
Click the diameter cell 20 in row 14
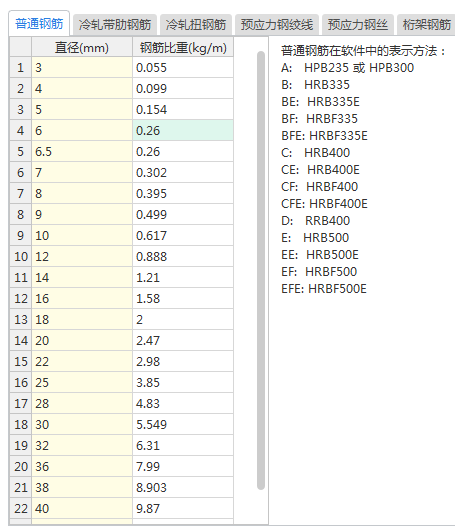(82, 340)
